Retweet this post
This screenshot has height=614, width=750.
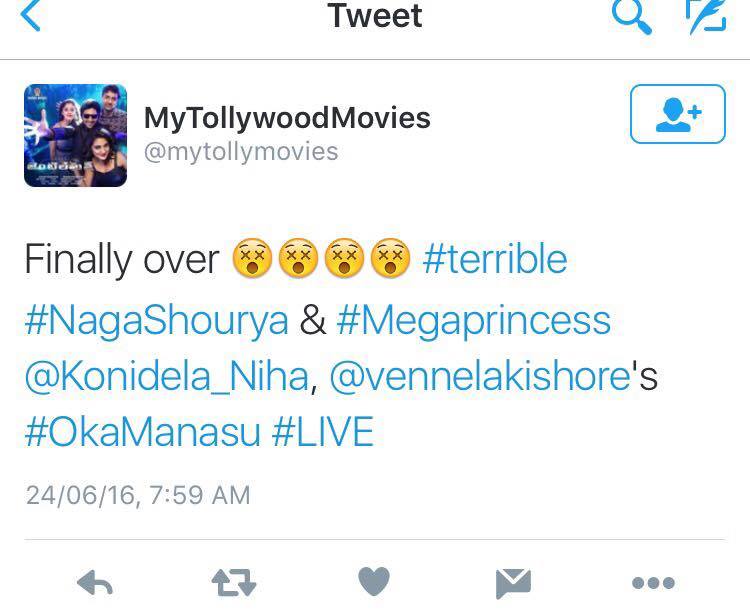coord(234,583)
